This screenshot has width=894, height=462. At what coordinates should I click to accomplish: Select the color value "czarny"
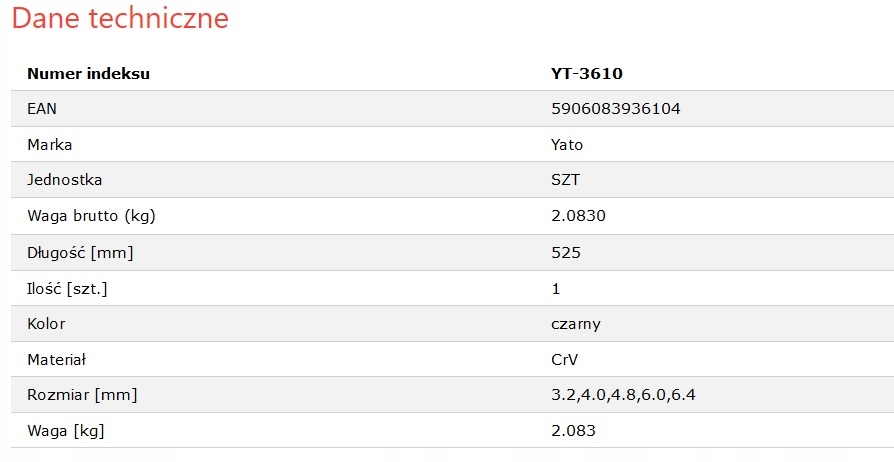[x=576, y=324]
